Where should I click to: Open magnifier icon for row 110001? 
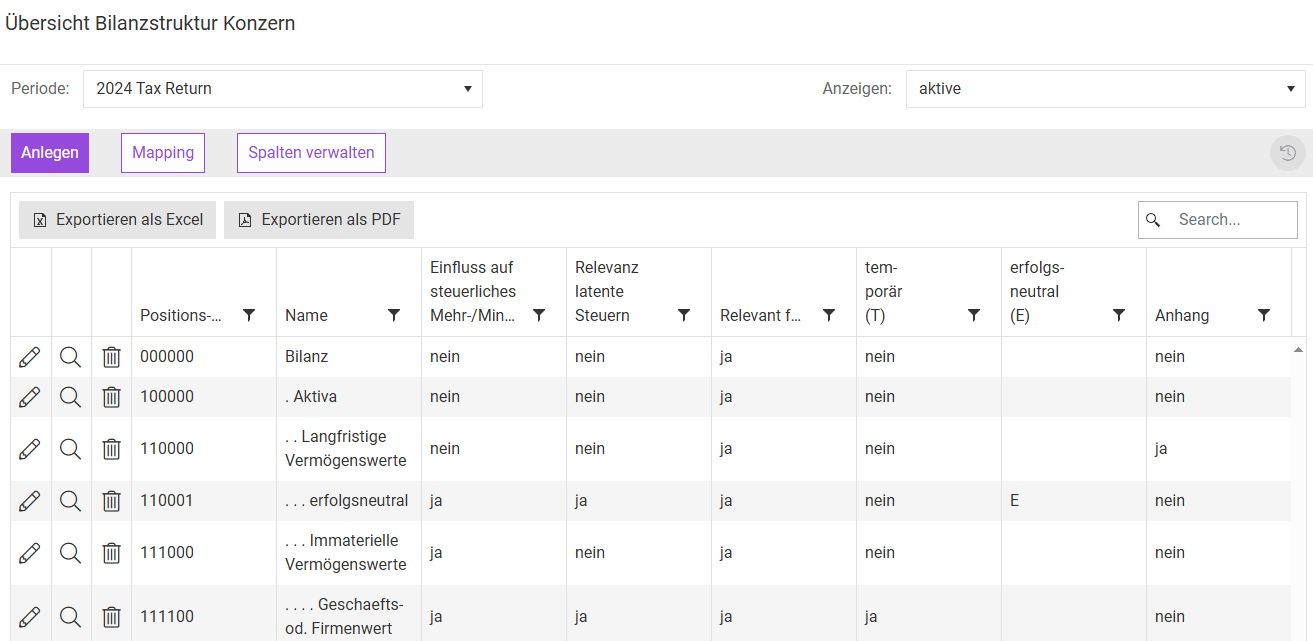coord(70,501)
